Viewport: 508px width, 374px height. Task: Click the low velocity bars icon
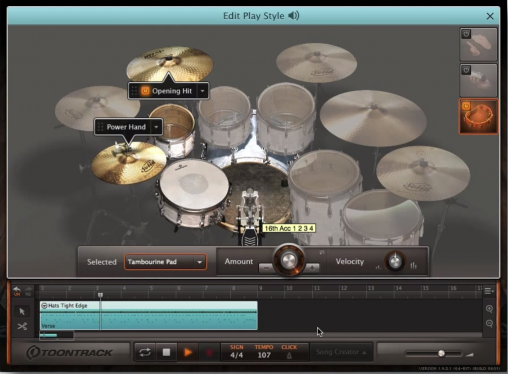[x=378, y=267]
